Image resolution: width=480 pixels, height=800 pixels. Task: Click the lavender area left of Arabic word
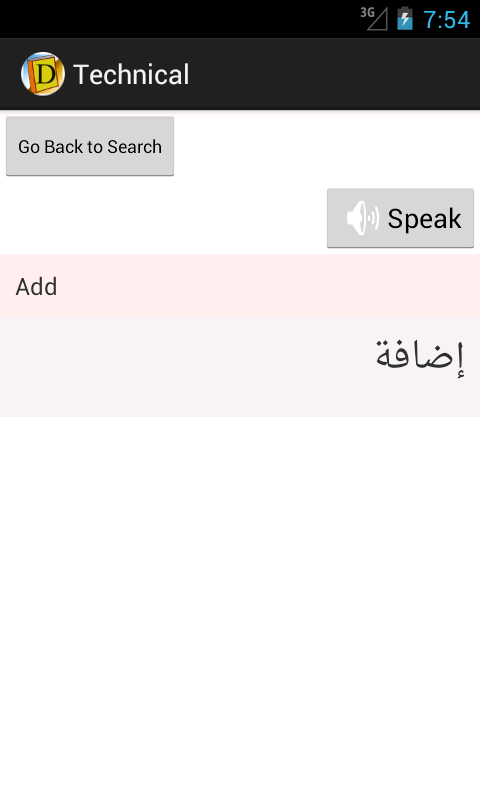pos(186,367)
